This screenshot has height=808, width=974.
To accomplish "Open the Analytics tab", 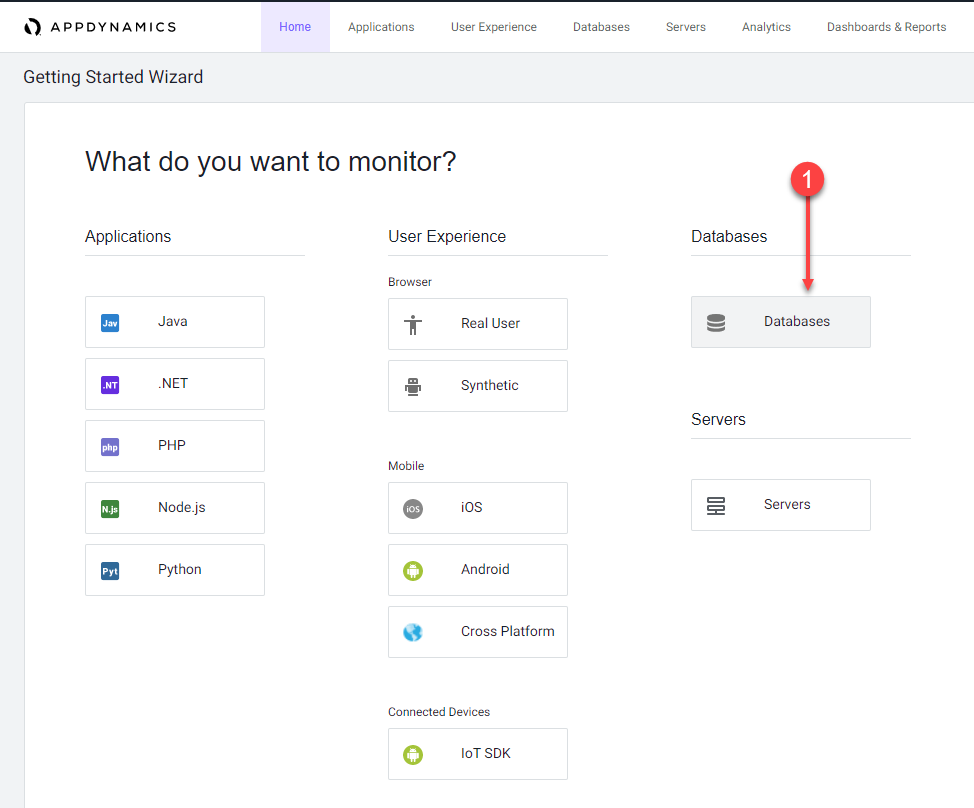I will [767, 27].
